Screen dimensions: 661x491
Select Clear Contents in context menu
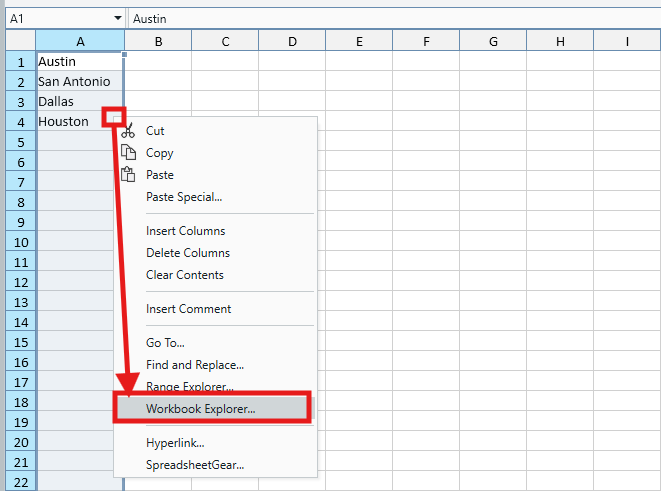(x=184, y=275)
